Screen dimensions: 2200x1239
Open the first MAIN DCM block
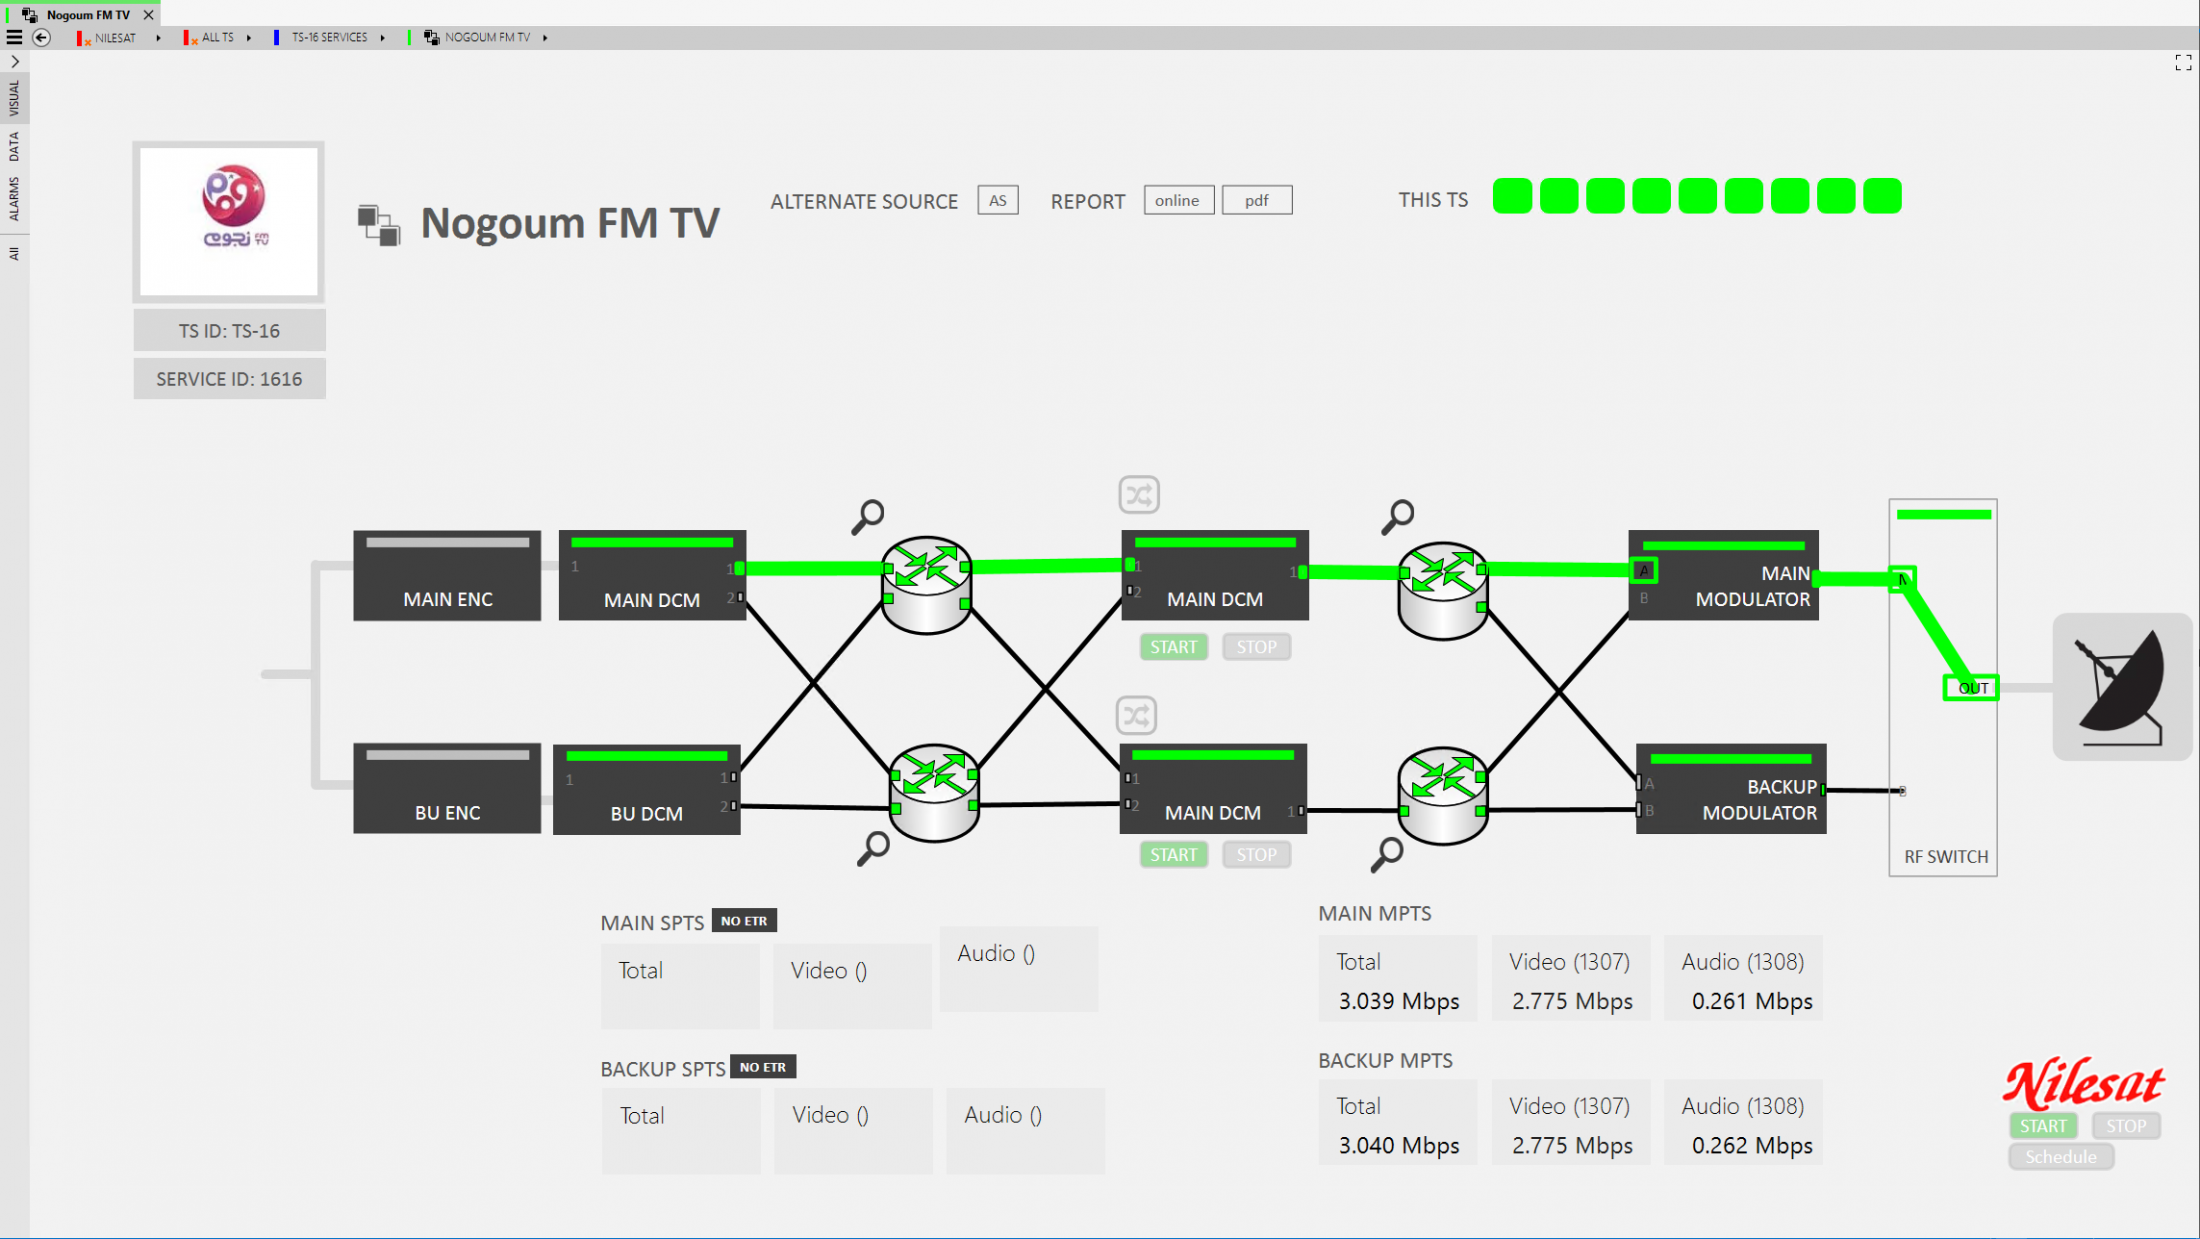click(x=652, y=575)
